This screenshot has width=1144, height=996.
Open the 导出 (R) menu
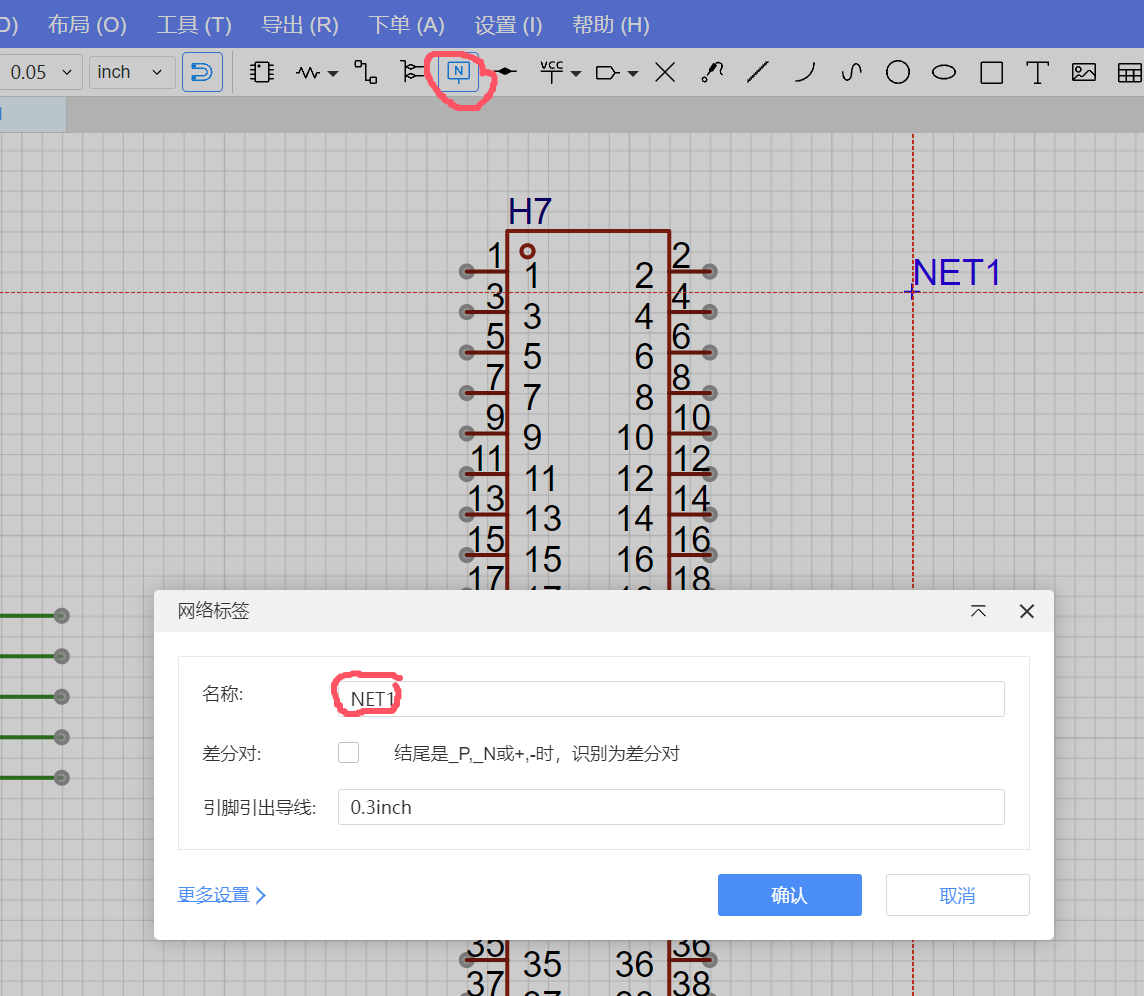click(x=300, y=25)
